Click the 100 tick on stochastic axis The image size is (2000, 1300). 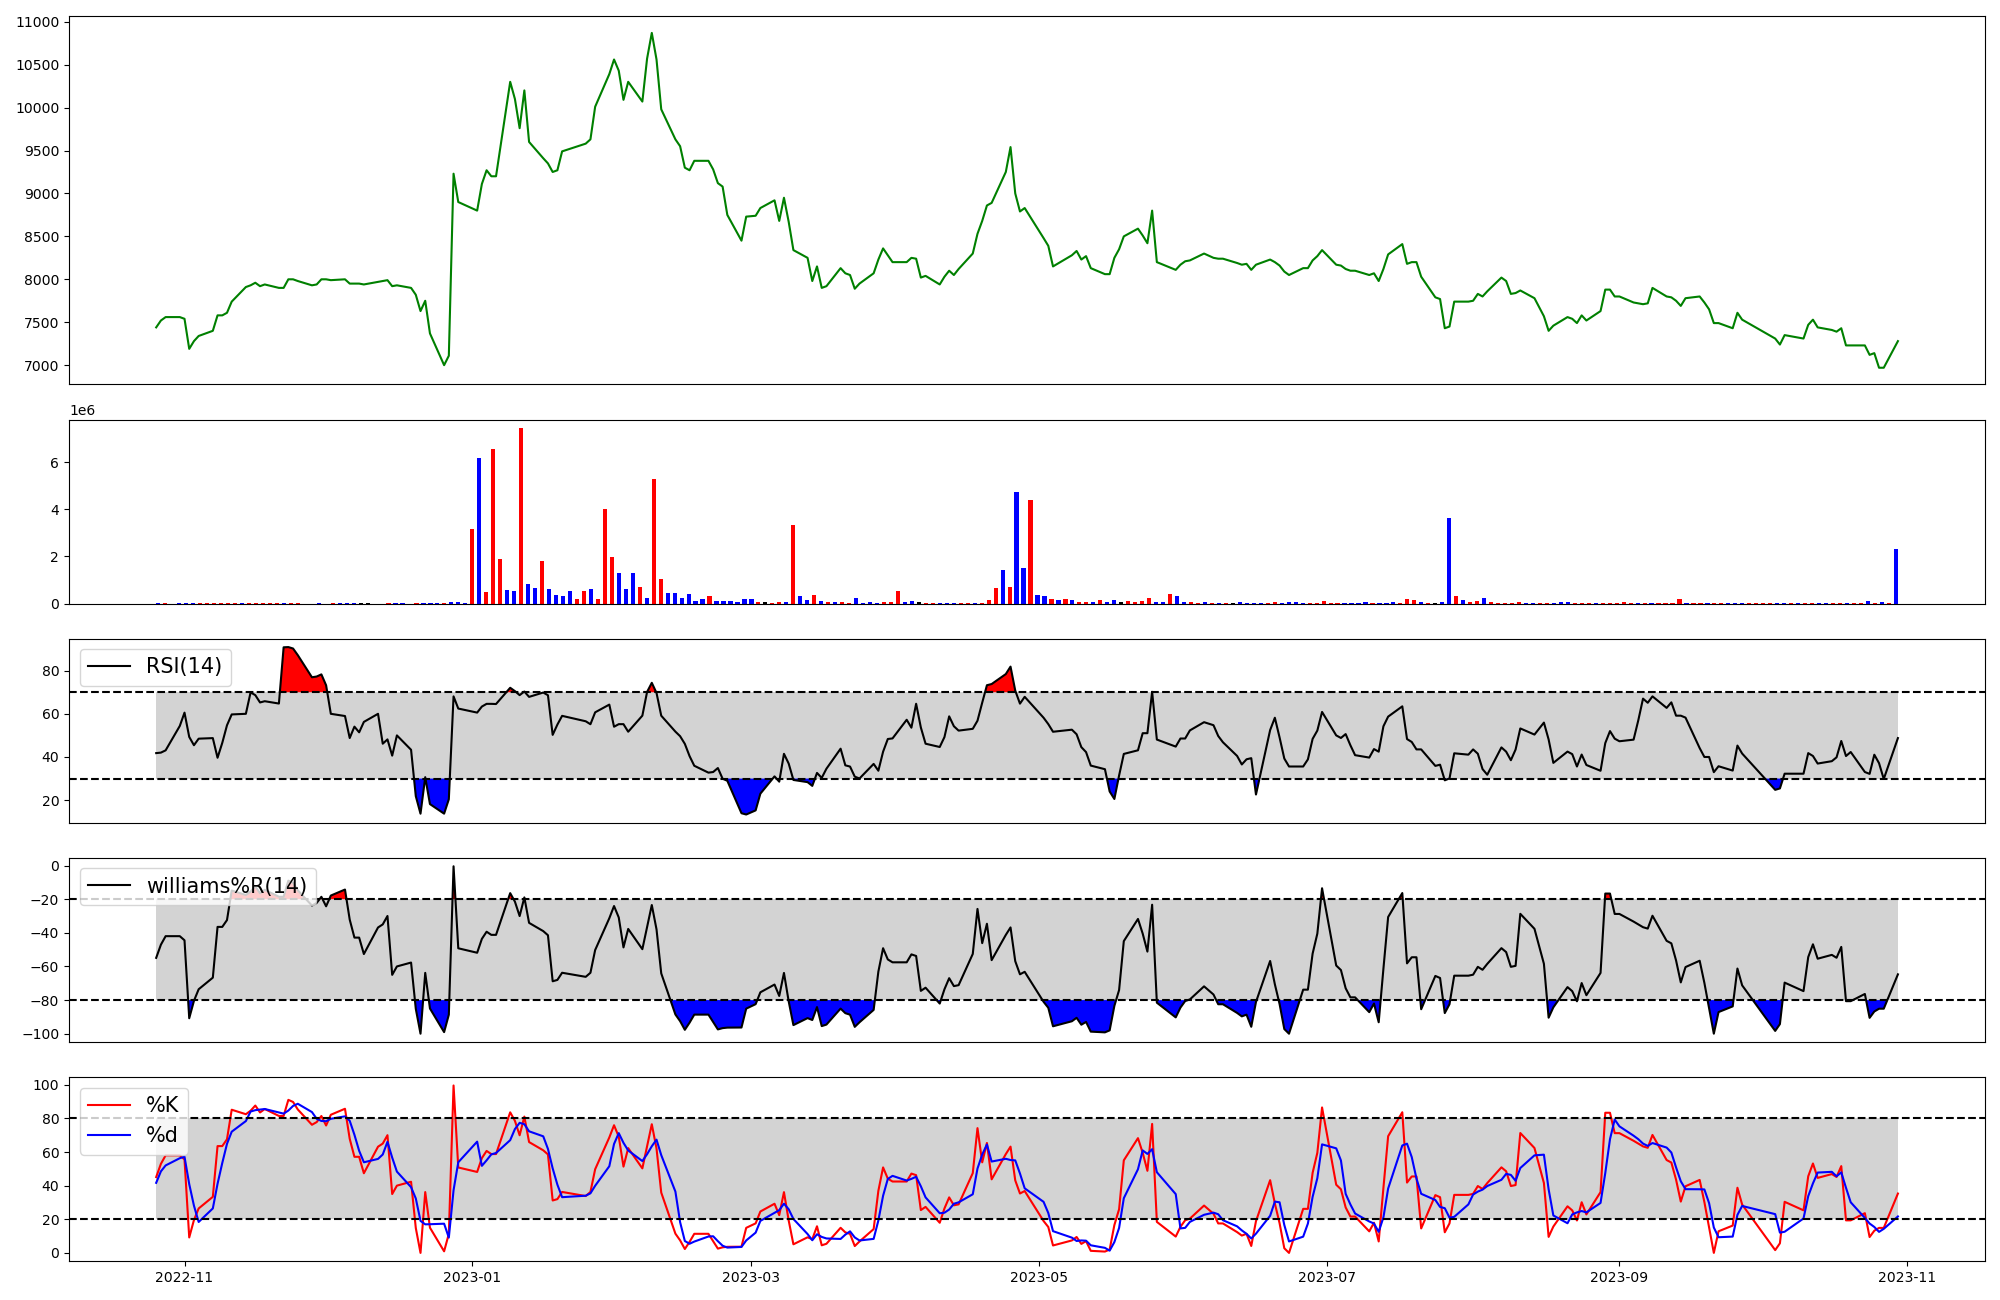[x=47, y=1085]
